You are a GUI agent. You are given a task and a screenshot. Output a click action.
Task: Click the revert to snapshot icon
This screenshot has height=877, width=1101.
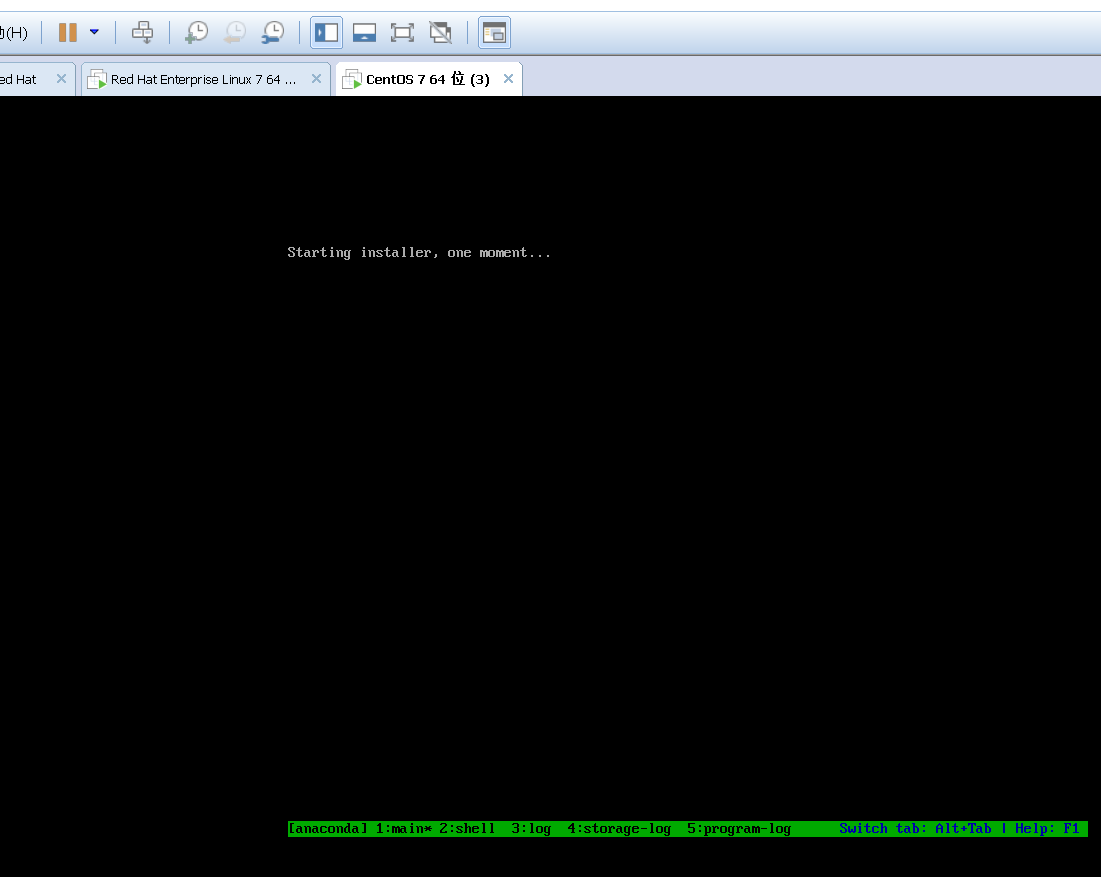[x=235, y=32]
